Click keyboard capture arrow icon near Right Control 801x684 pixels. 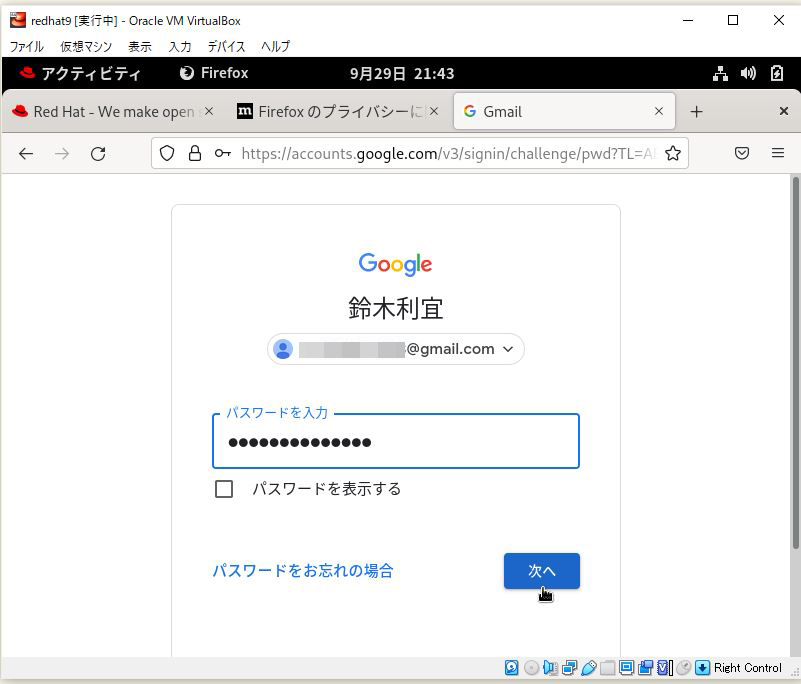click(703, 668)
